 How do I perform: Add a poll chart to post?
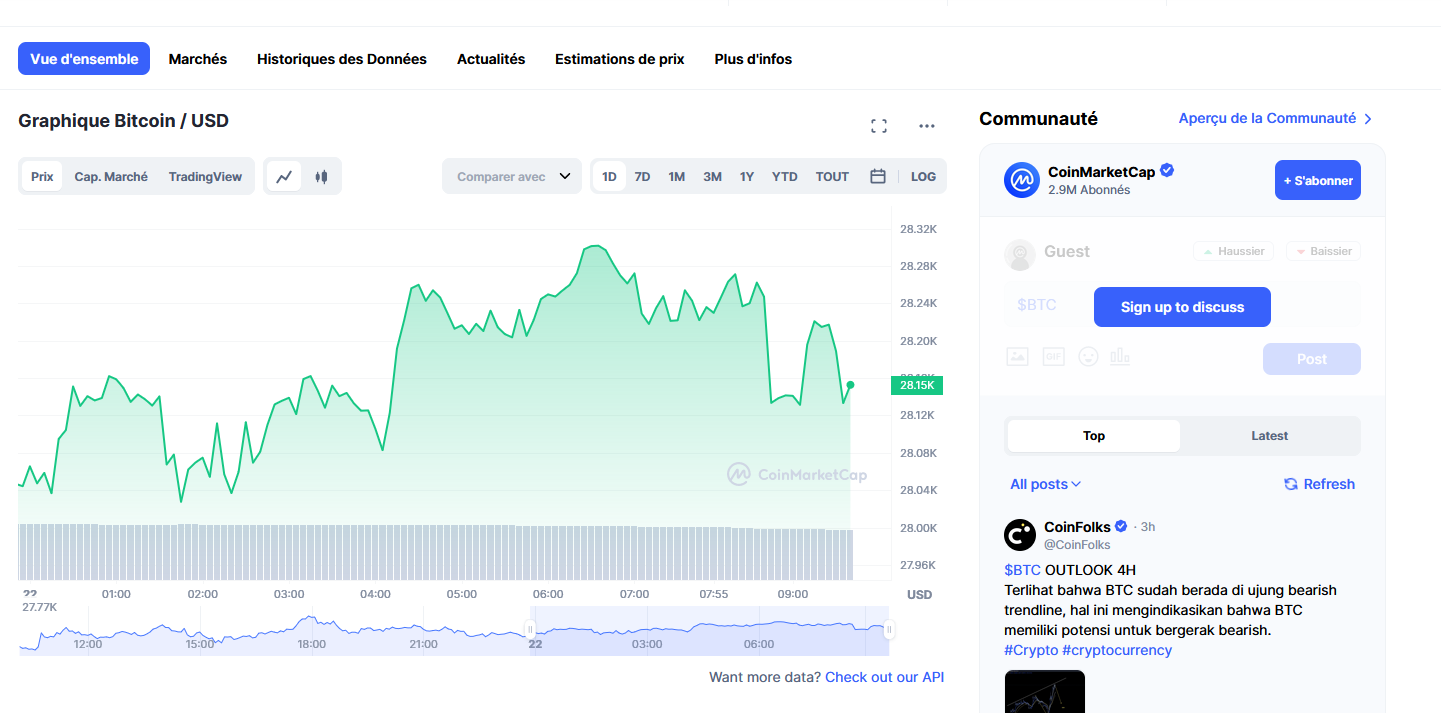click(x=1120, y=356)
